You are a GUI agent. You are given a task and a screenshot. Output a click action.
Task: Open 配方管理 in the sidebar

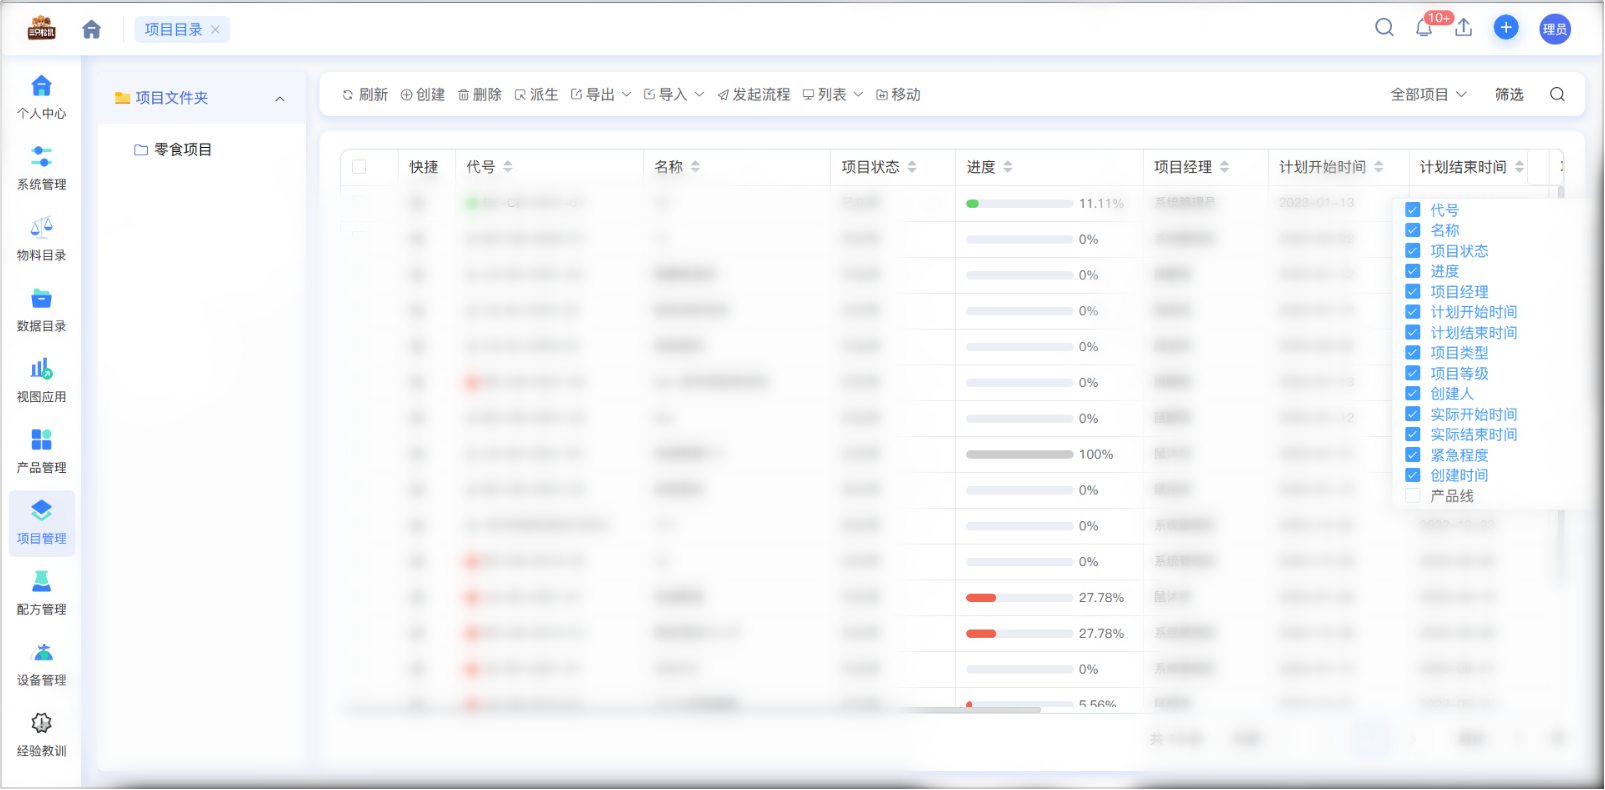[41, 593]
